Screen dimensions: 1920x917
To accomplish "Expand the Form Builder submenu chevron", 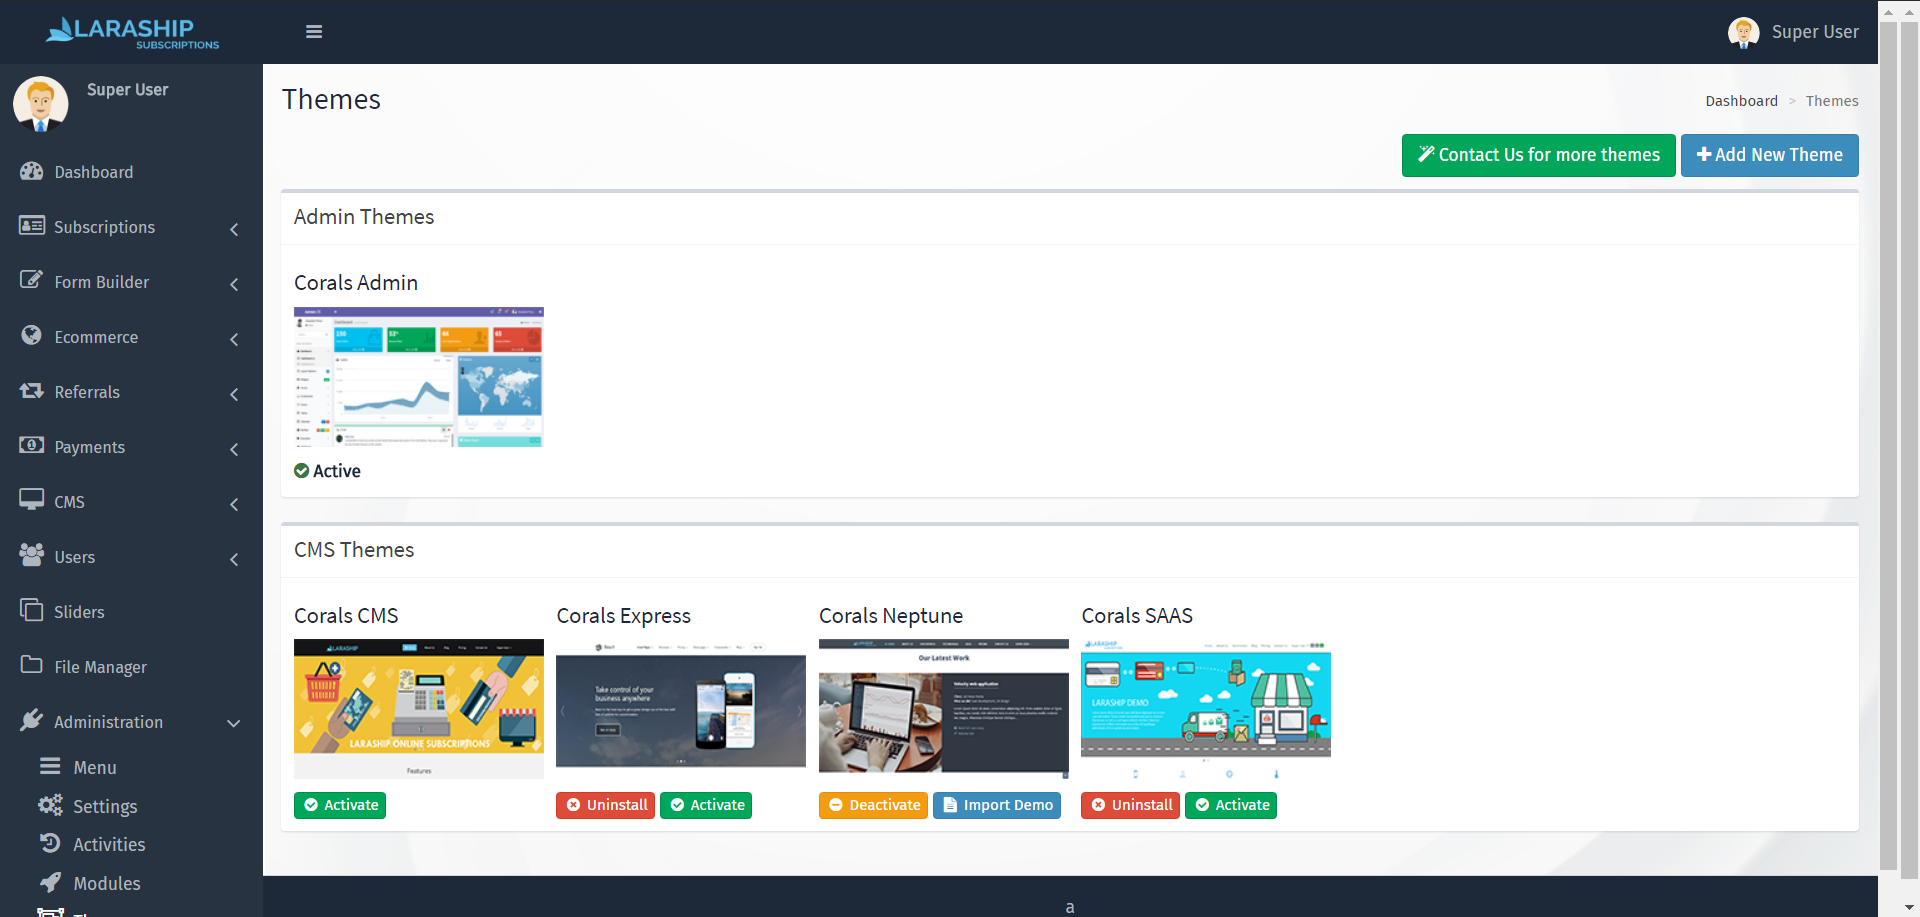I will [x=234, y=284].
